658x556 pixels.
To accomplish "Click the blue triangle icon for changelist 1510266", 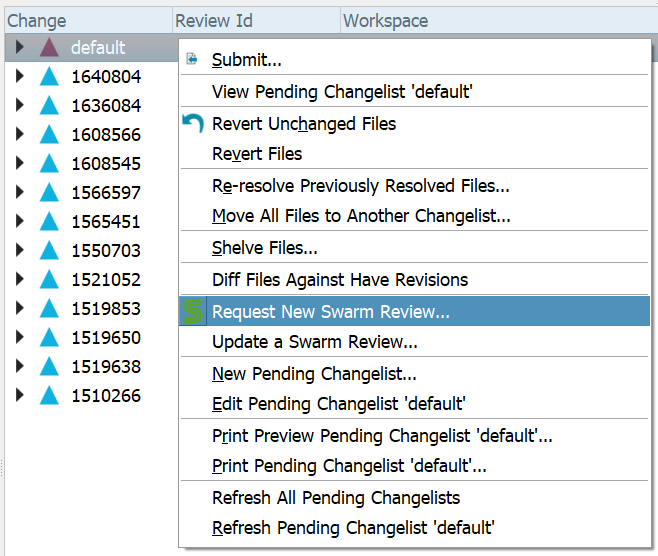I will click(x=50, y=395).
